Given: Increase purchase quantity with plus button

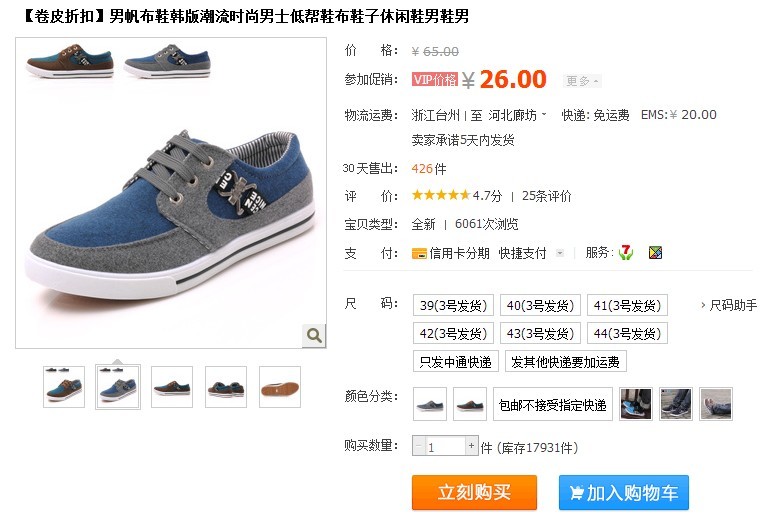Looking at the screenshot, I should coord(471,446).
